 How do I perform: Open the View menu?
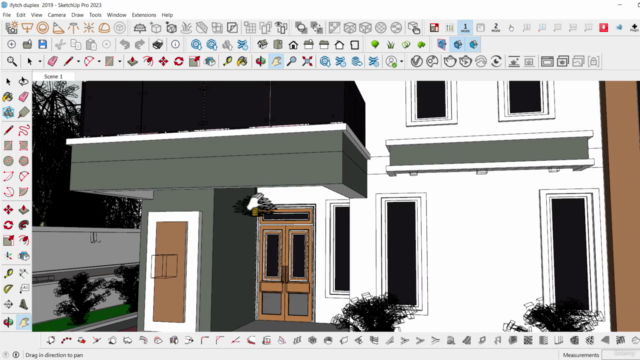click(x=36, y=15)
